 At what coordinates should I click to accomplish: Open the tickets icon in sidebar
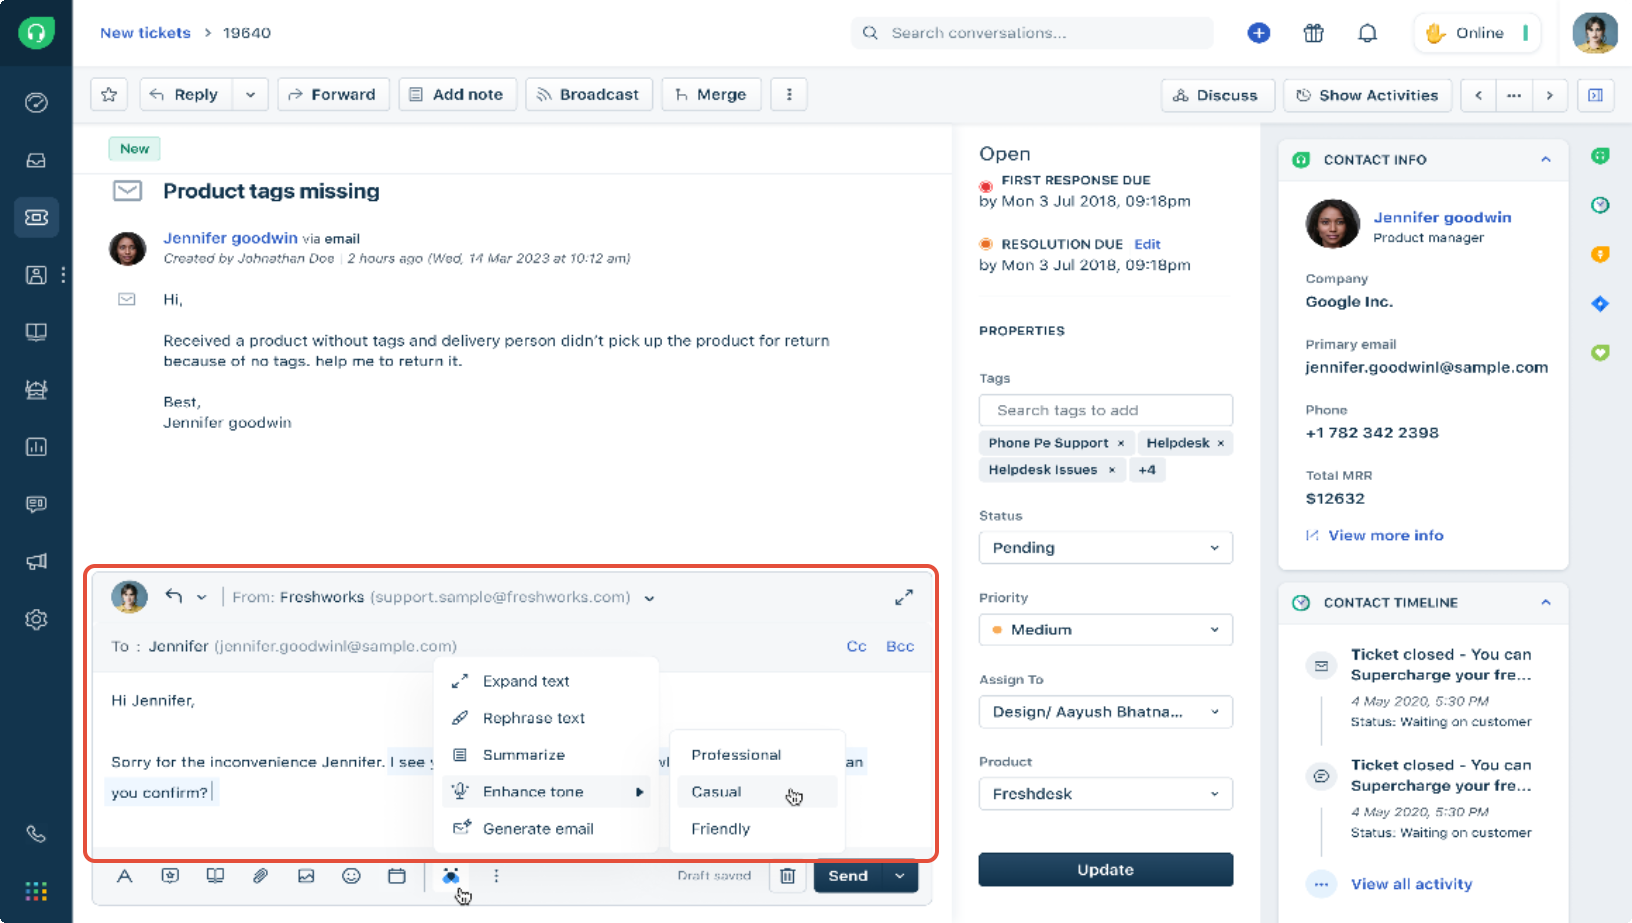(36, 217)
